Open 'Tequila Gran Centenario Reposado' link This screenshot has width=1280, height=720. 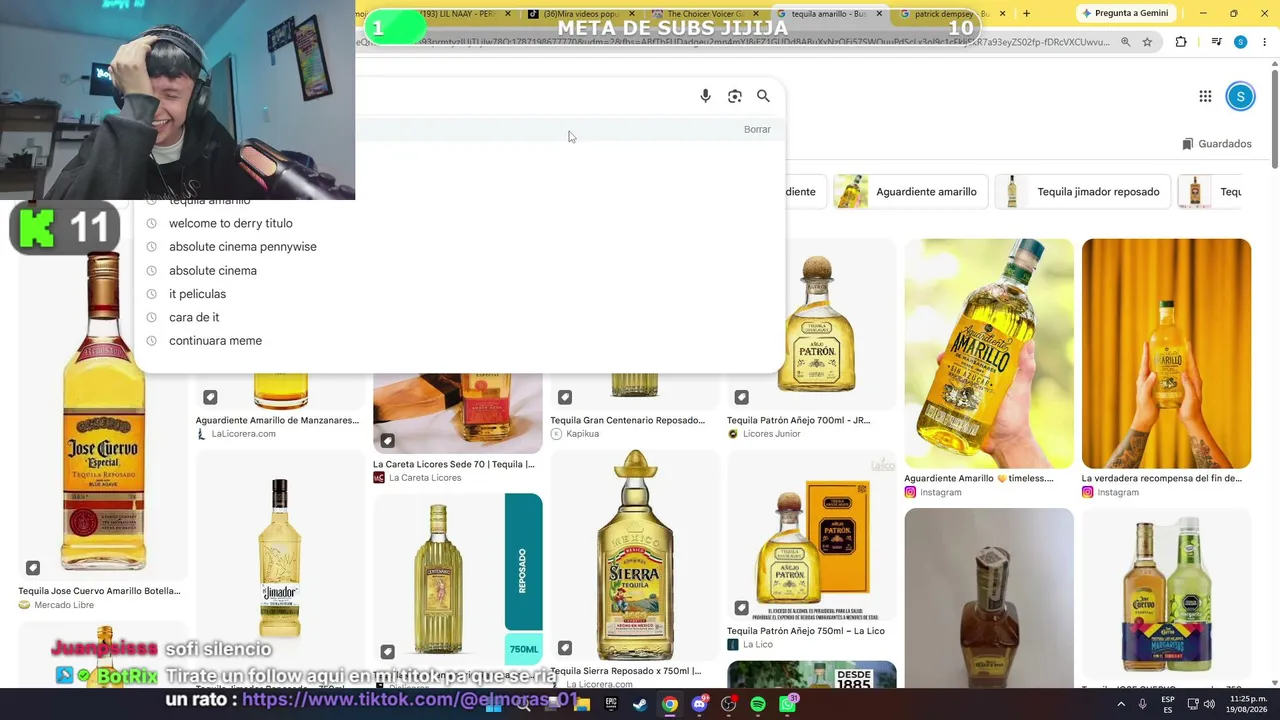pos(627,421)
